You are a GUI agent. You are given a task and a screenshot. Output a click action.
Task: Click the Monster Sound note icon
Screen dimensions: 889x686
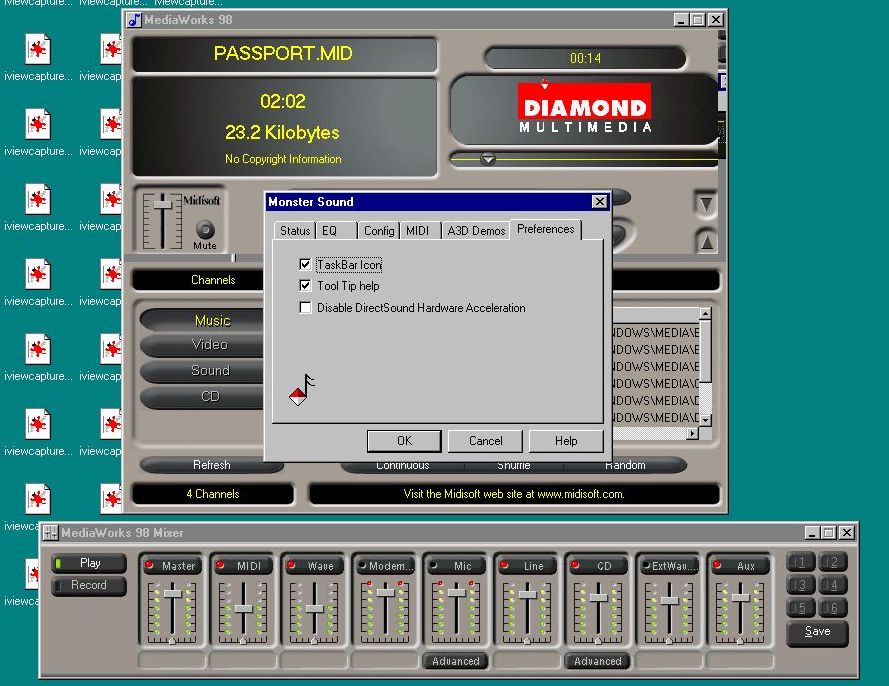(x=302, y=390)
